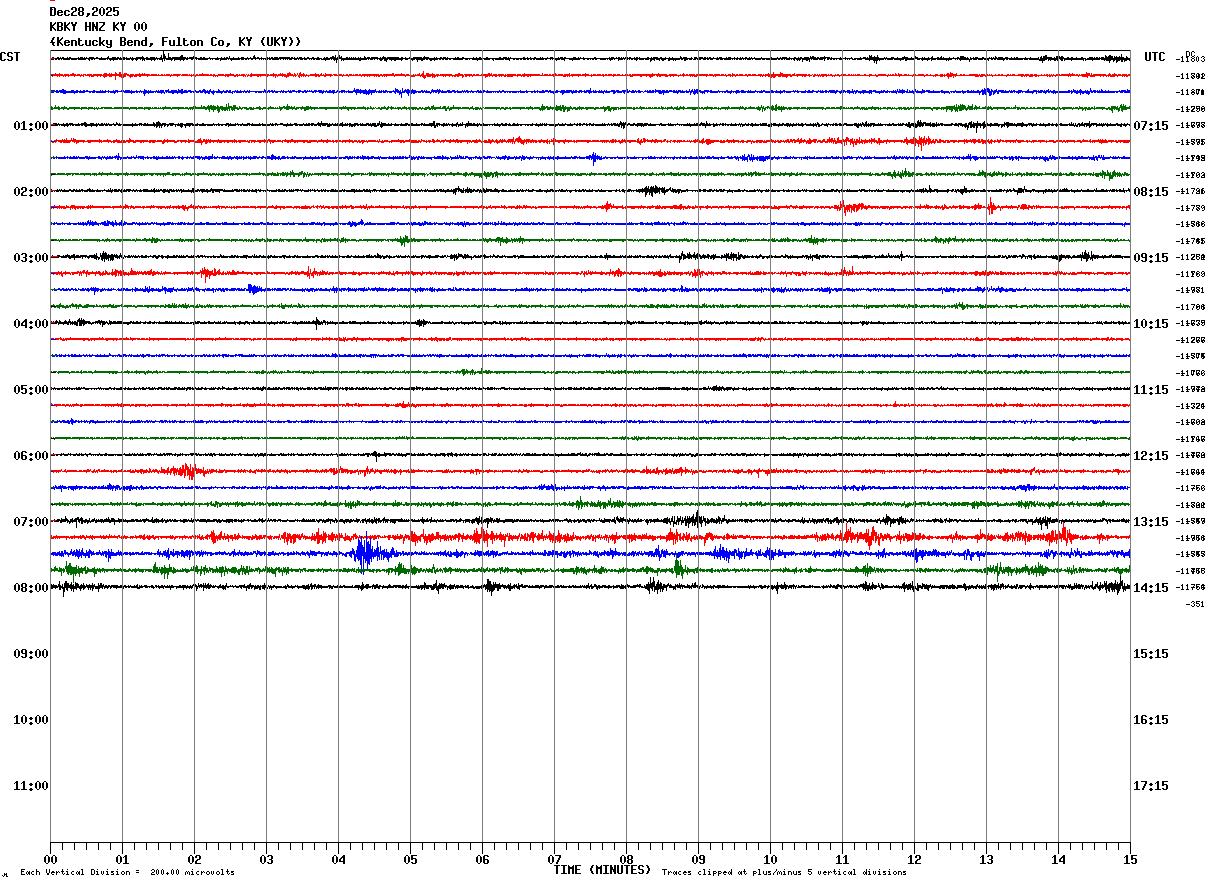Click minute 00 on the time axis
This screenshot has width=1210, height=886.
(x=50, y=859)
